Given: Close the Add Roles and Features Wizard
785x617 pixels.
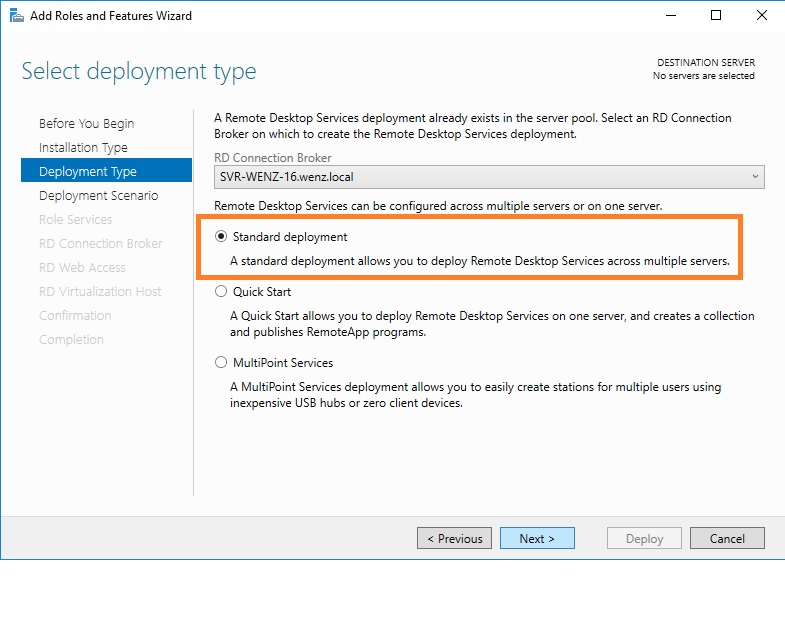Looking at the screenshot, I should point(761,16).
